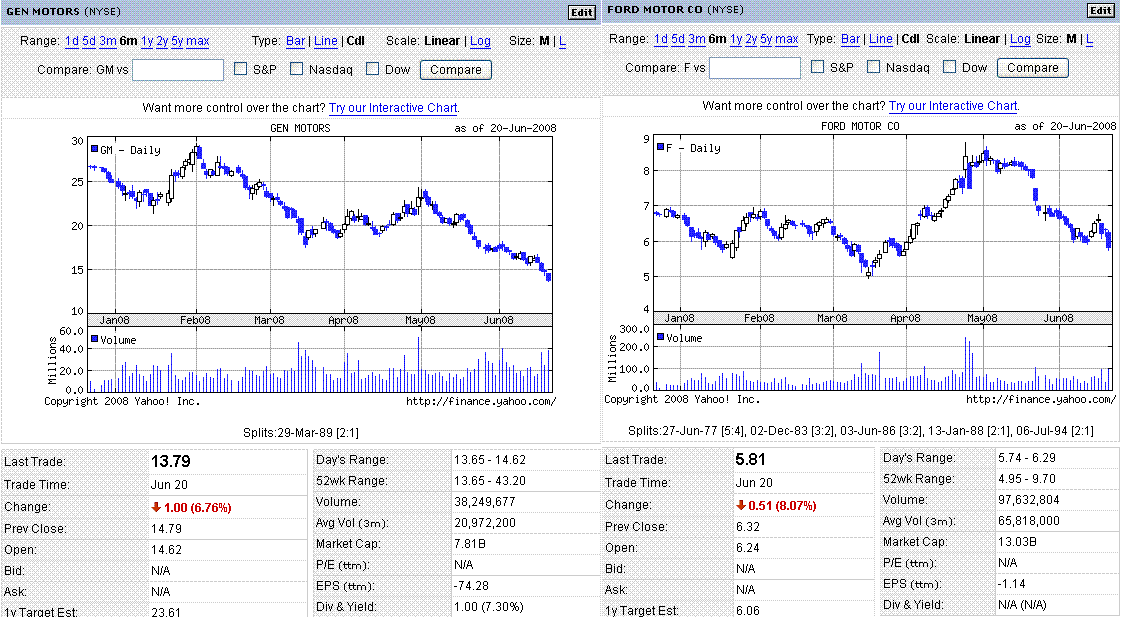The image size is (1123, 618).
Task: Select 1d range for GM chart
Action: [72, 41]
